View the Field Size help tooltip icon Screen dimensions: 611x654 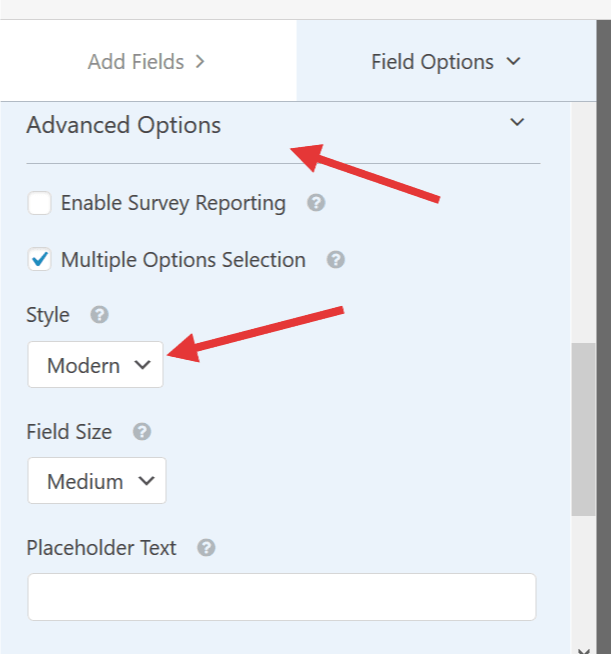pyautogui.click(x=142, y=432)
